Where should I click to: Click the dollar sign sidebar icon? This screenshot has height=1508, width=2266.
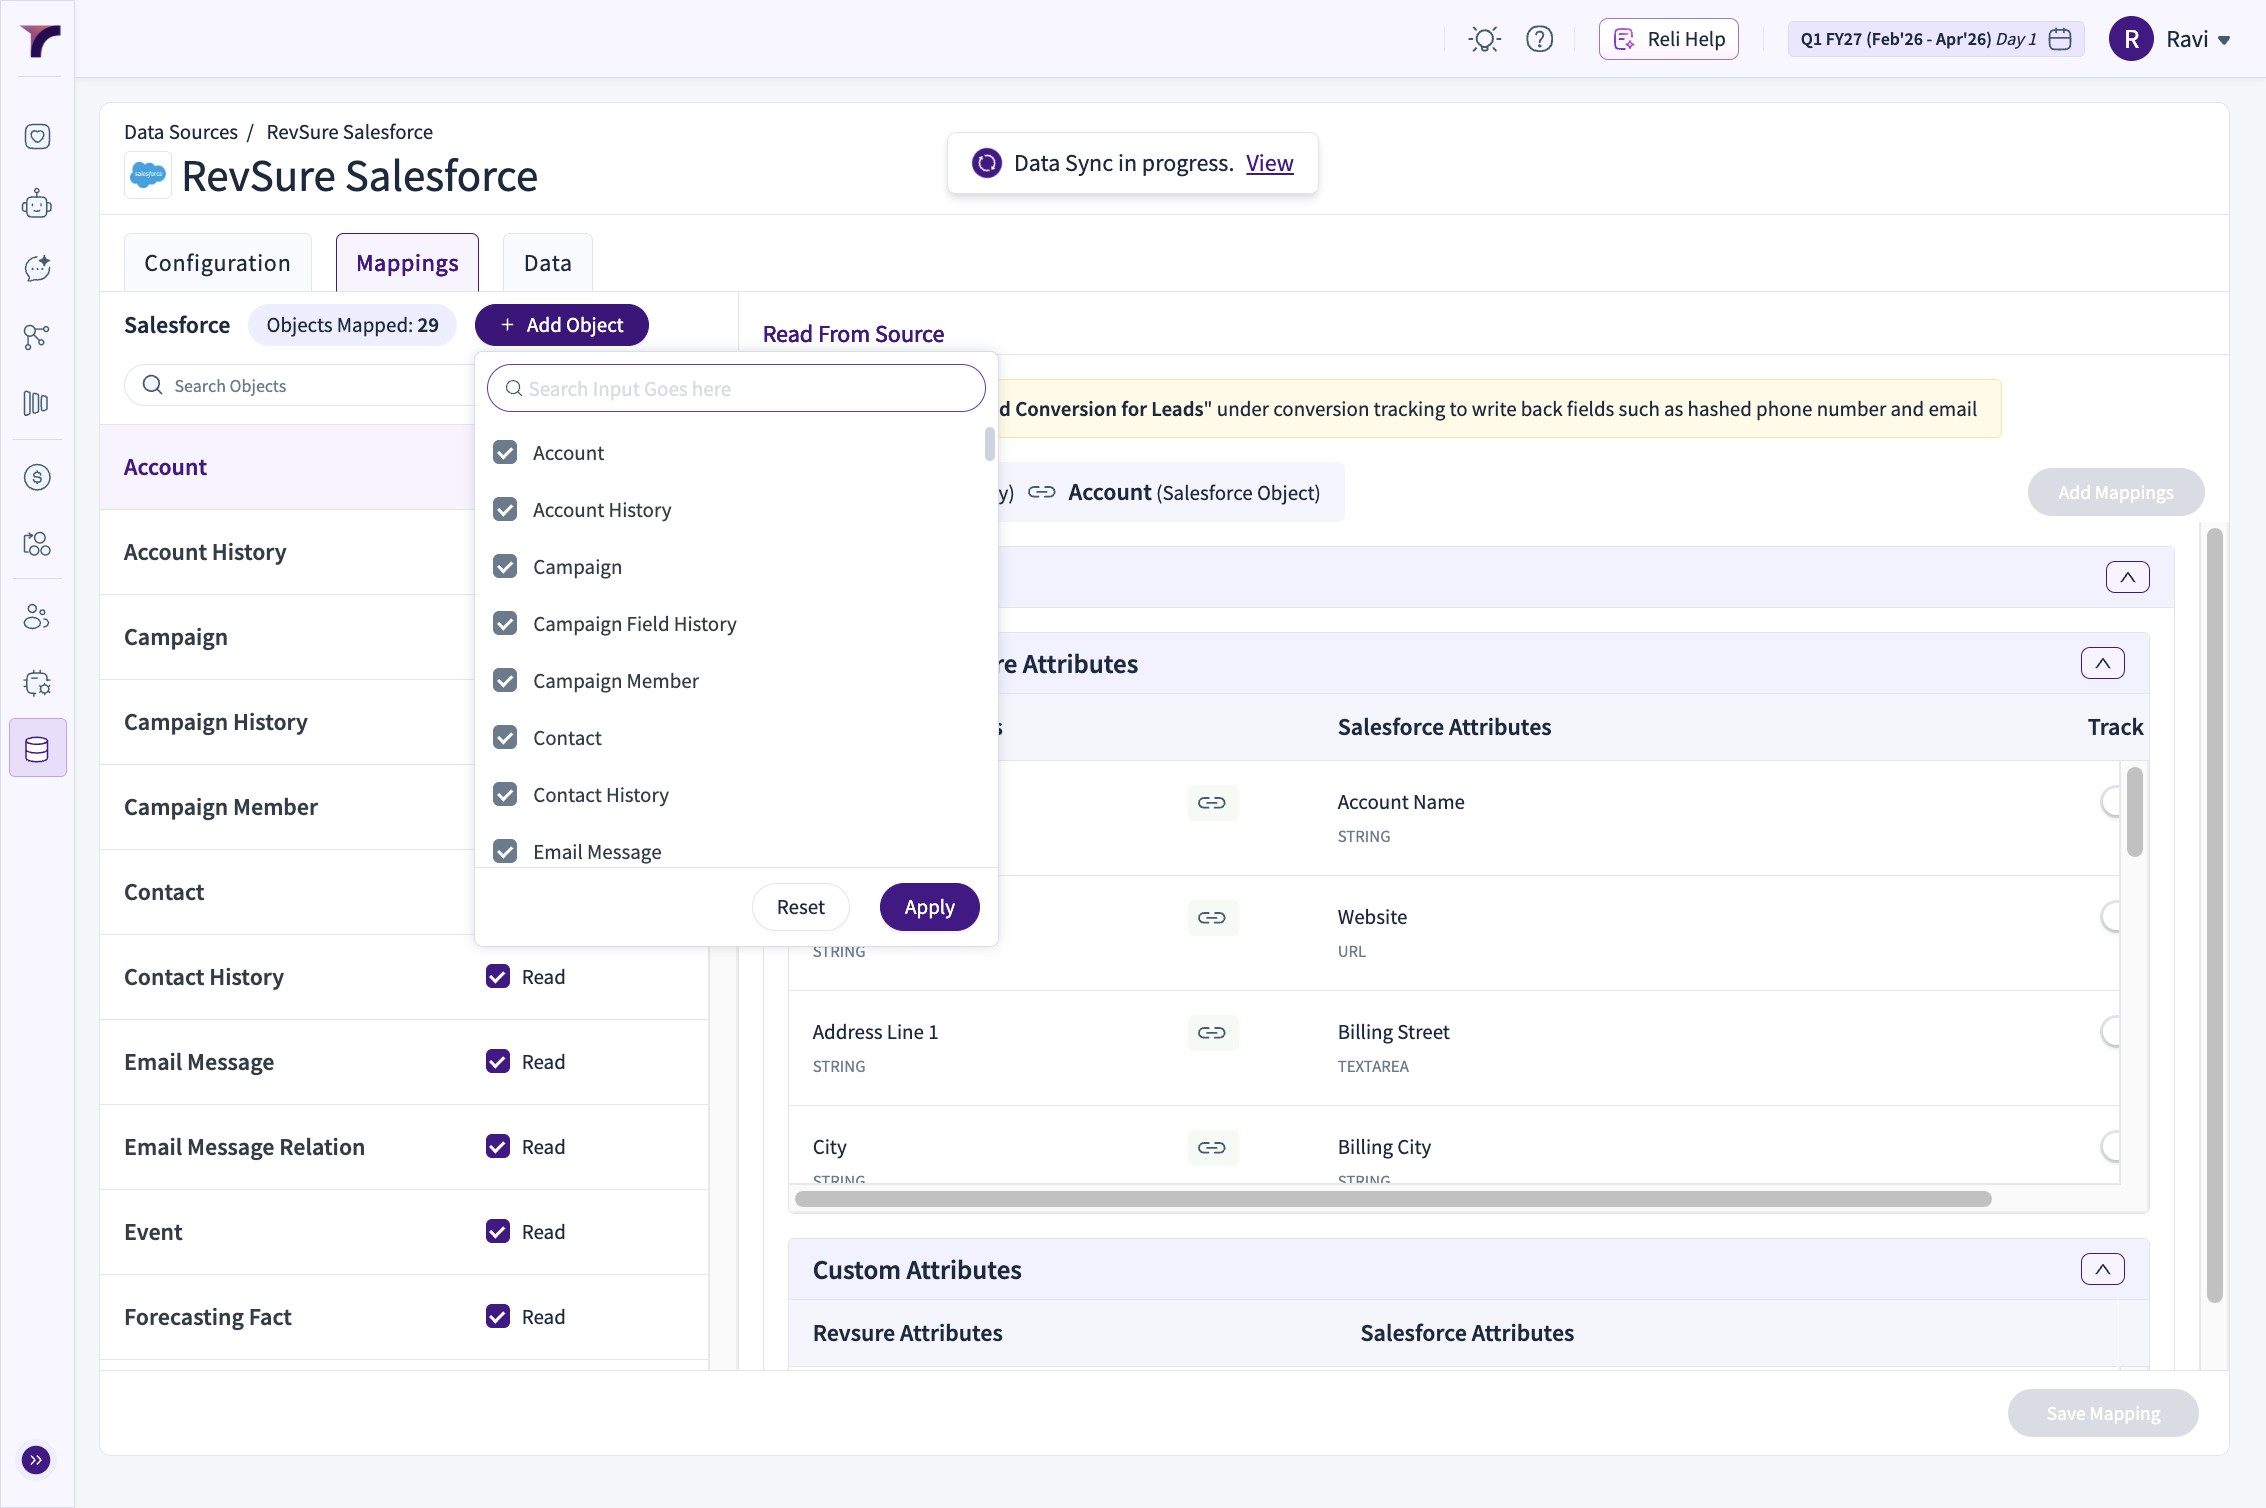37,477
